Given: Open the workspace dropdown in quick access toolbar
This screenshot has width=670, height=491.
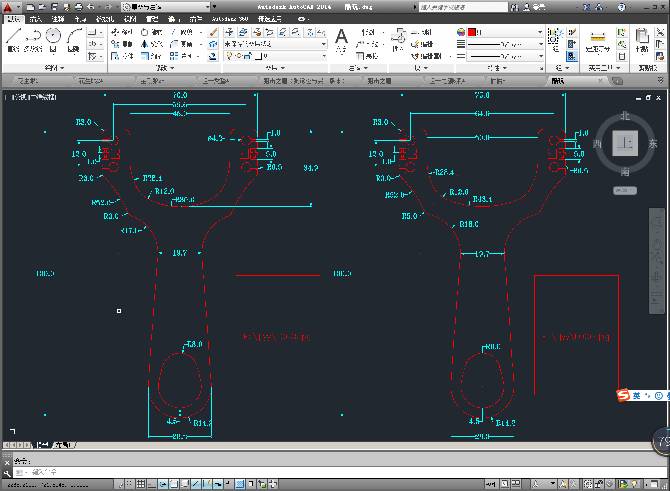Looking at the screenshot, I should [x=166, y=7].
